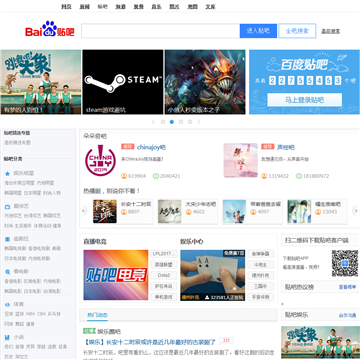Click orange member icon under chinajoy吧
This screenshot has width=360, height=360.
coord(124,176)
